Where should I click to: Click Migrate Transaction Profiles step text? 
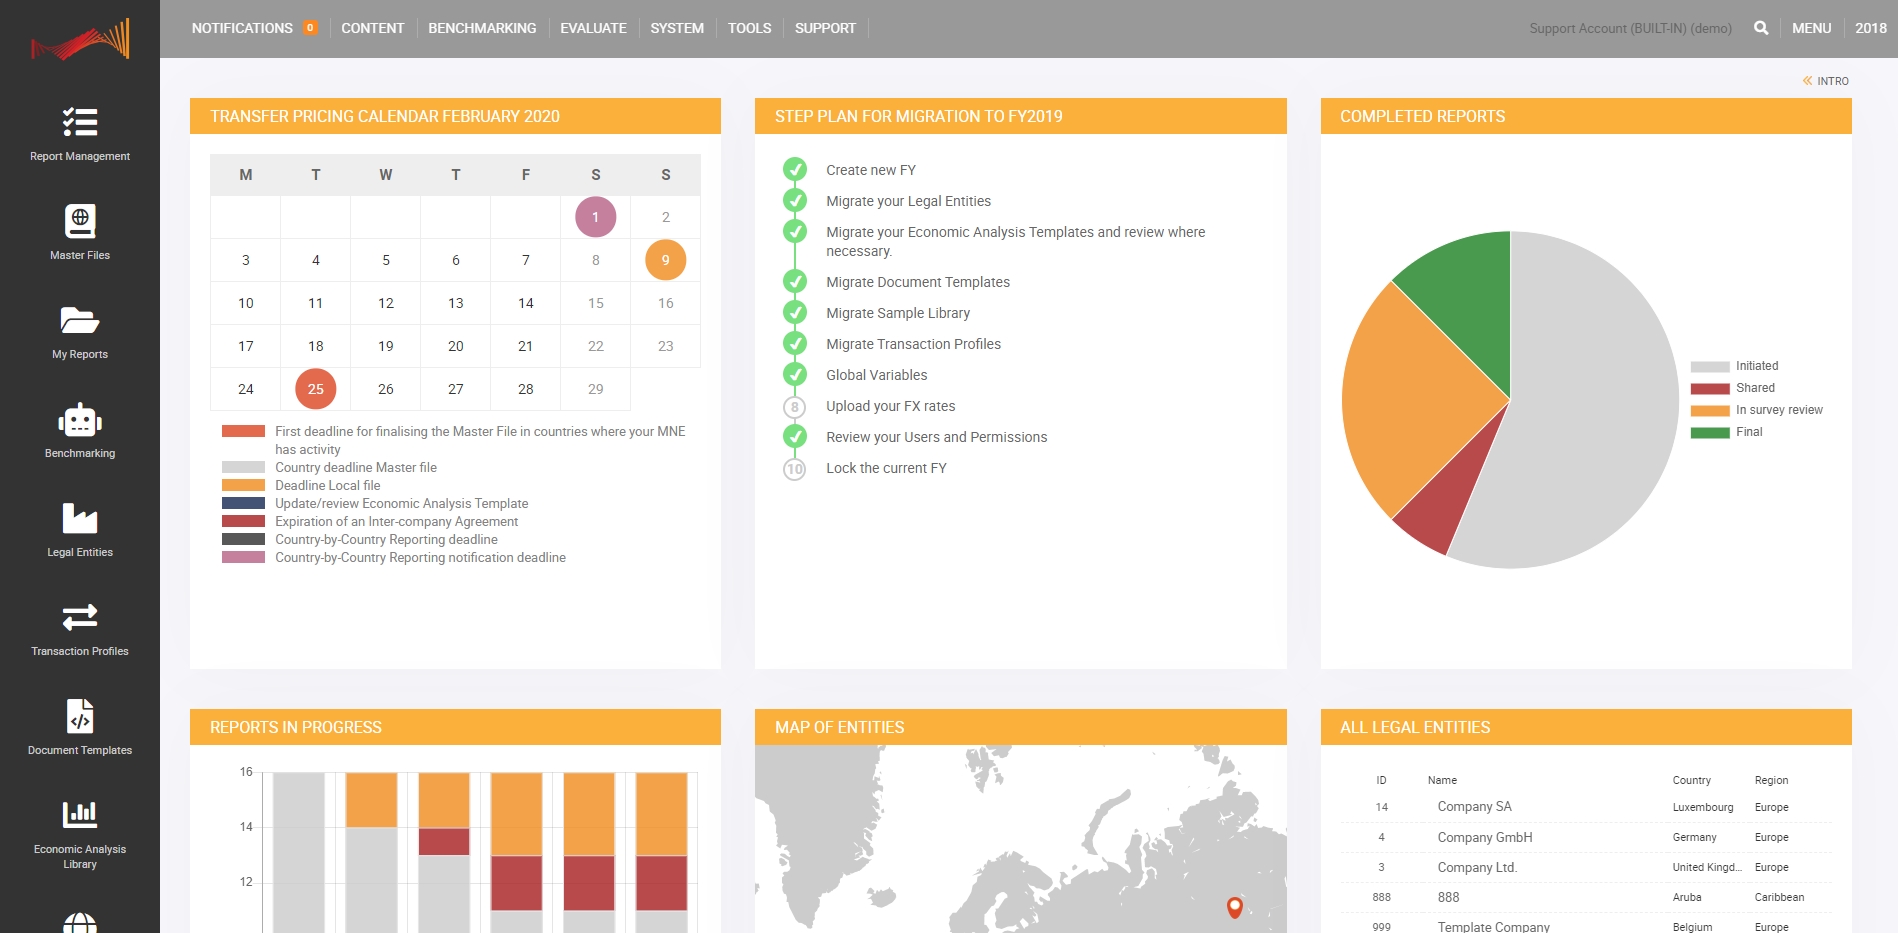pos(913,344)
